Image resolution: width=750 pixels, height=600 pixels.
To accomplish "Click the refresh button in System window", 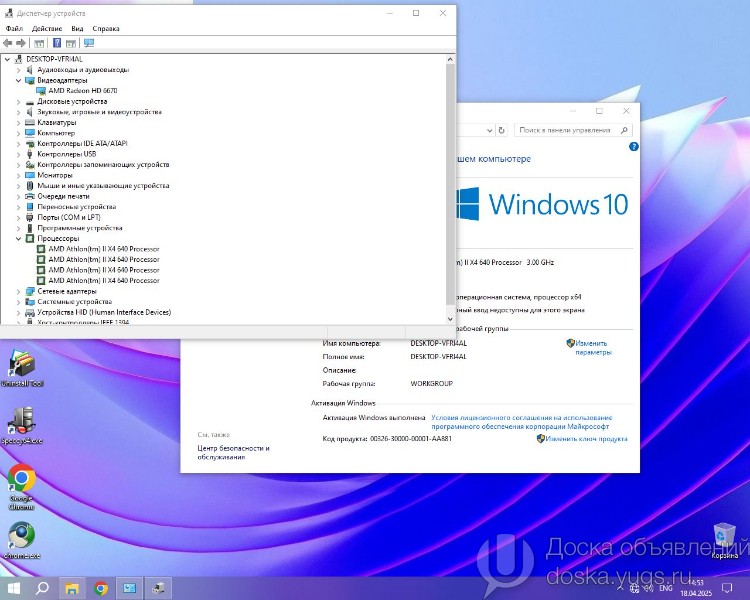I will (x=501, y=130).
